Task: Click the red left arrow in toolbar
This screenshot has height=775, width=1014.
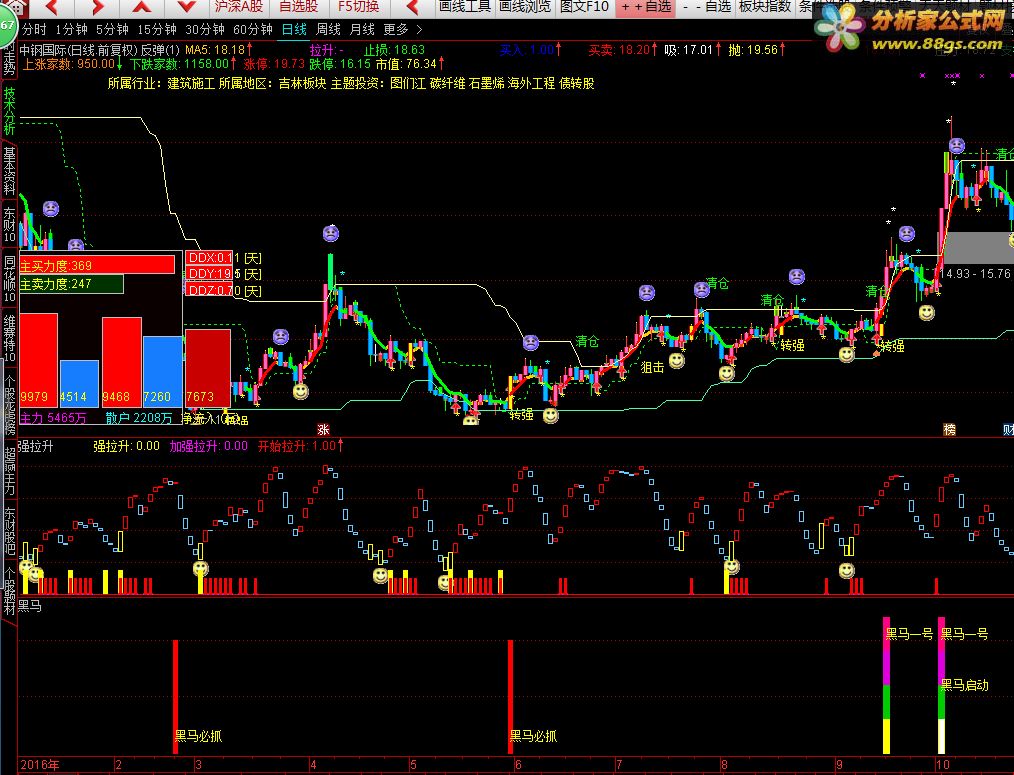Action: coord(52,8)
